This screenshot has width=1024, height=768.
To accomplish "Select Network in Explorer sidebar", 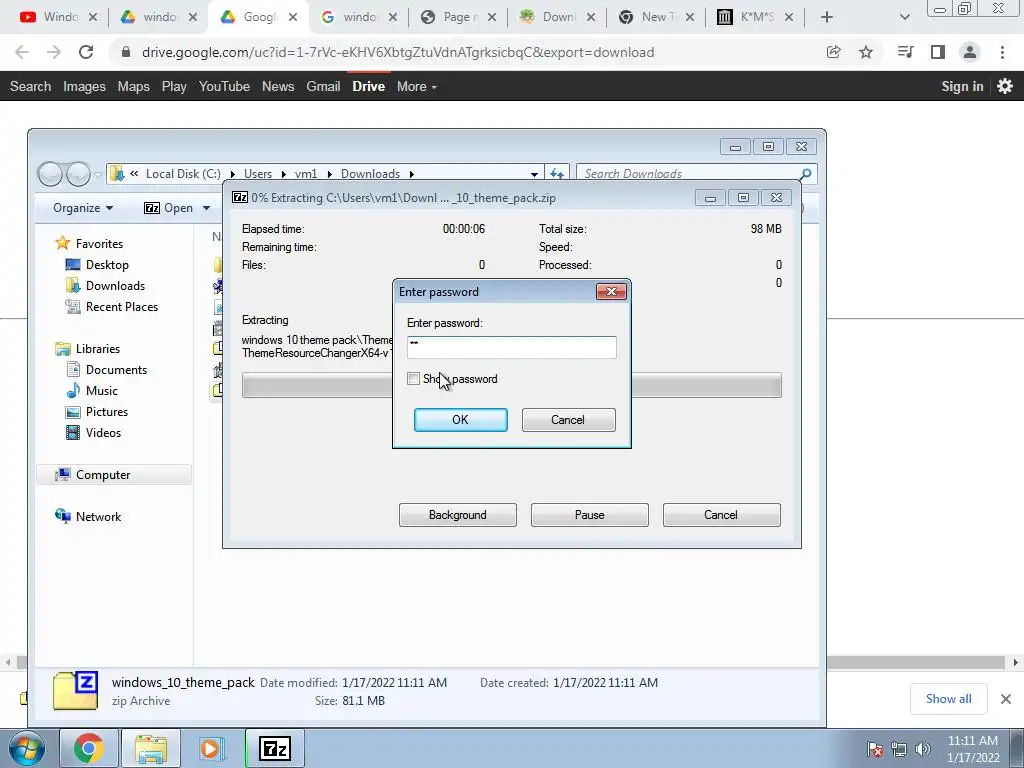I will point(88,517).
